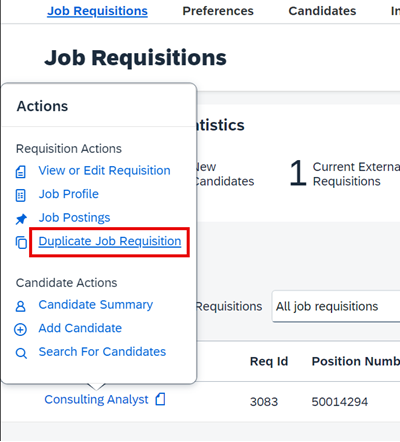Select Duplicate Job Requisition
The width and height of the screenshot is (400, 442).
pyautogui.click(x=110, y=241)
